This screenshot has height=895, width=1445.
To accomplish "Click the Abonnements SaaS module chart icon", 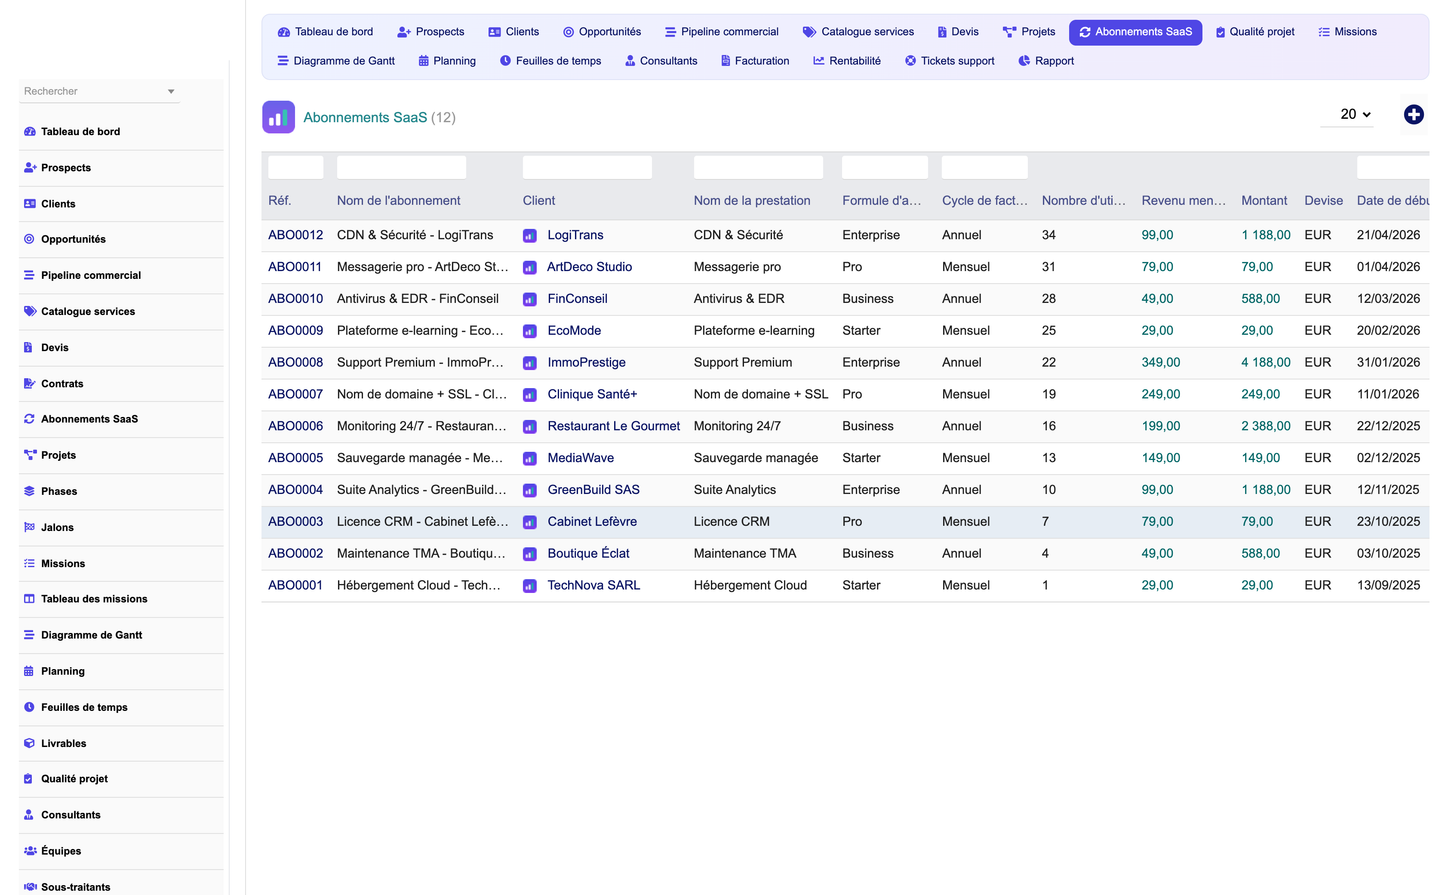I will [x=278, y=117].
